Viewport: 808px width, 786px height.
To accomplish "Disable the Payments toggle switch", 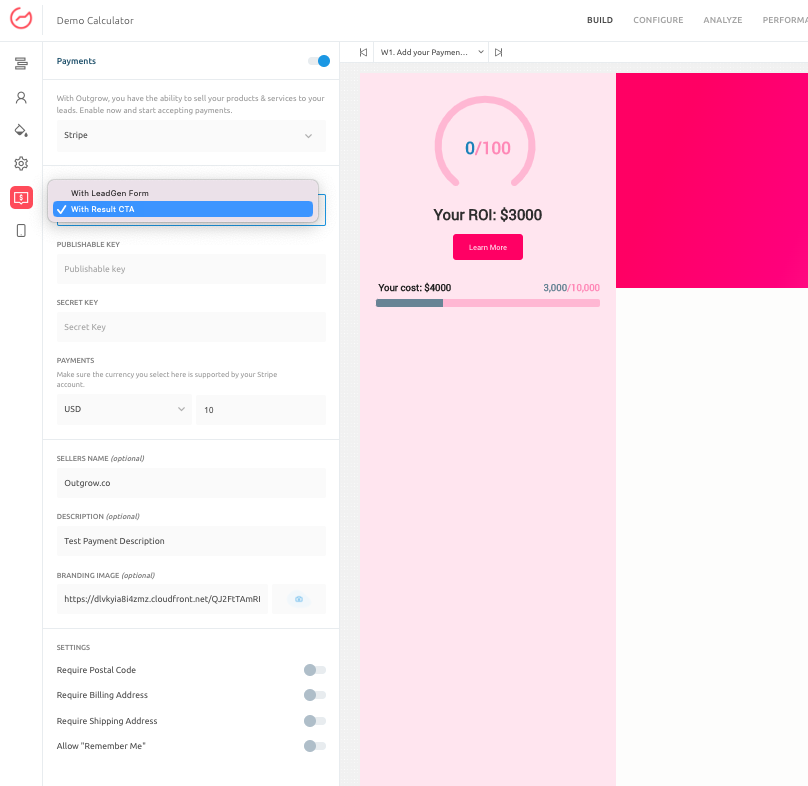I will pyautogui.click(x=319, y=61).
